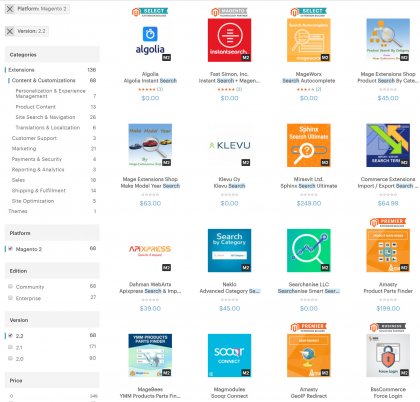Open Product Search By Category icon
Screen dimensions: 420x402
[x=388, y=40]
